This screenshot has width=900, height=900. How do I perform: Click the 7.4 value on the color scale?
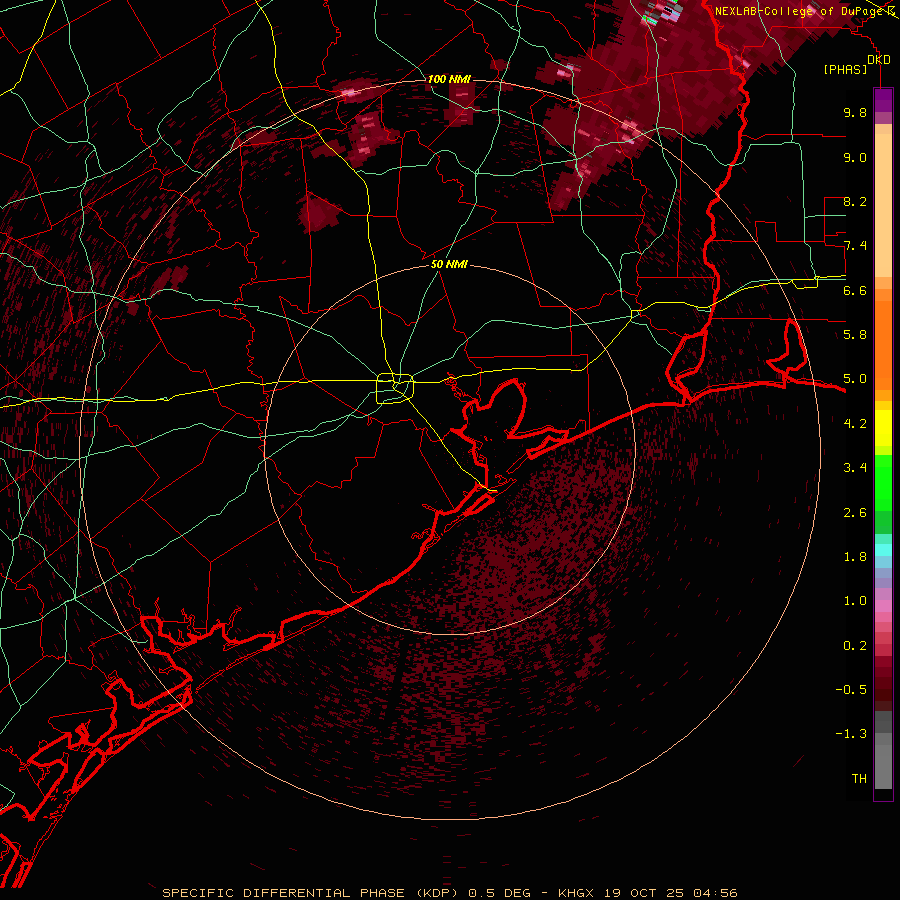coord(855,246)
